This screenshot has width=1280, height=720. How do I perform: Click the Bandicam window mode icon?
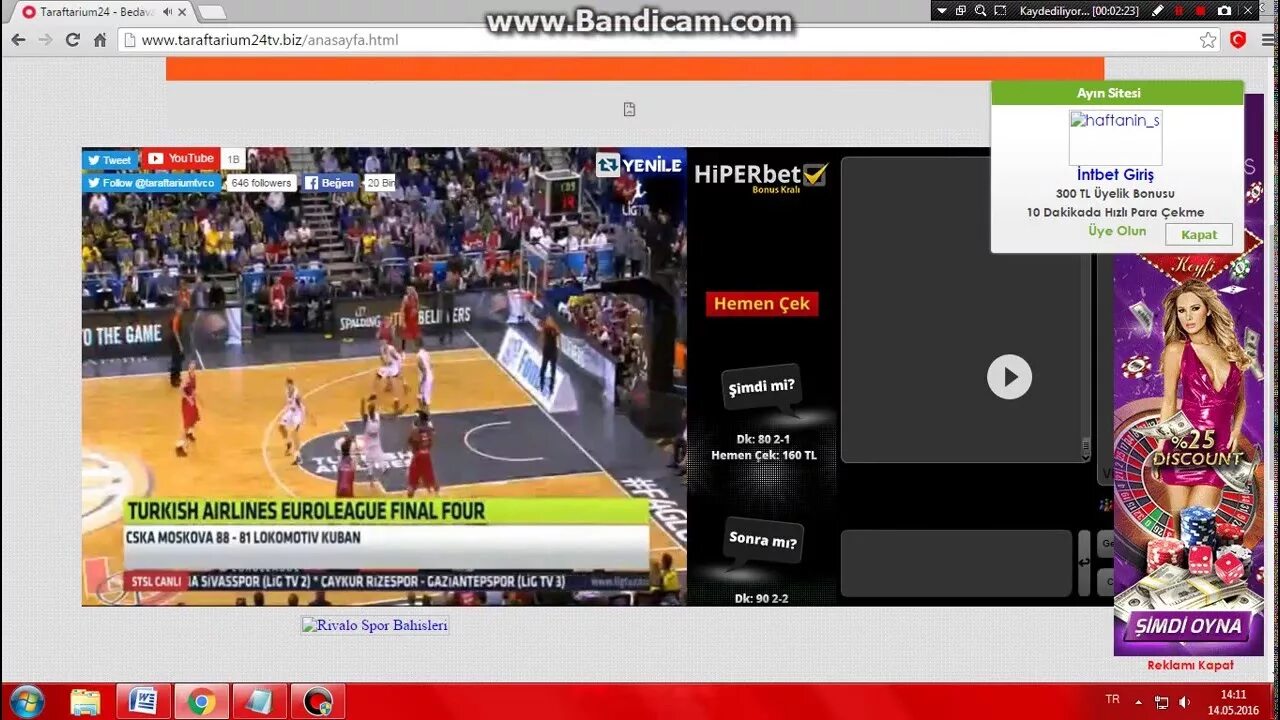(960, 10)
